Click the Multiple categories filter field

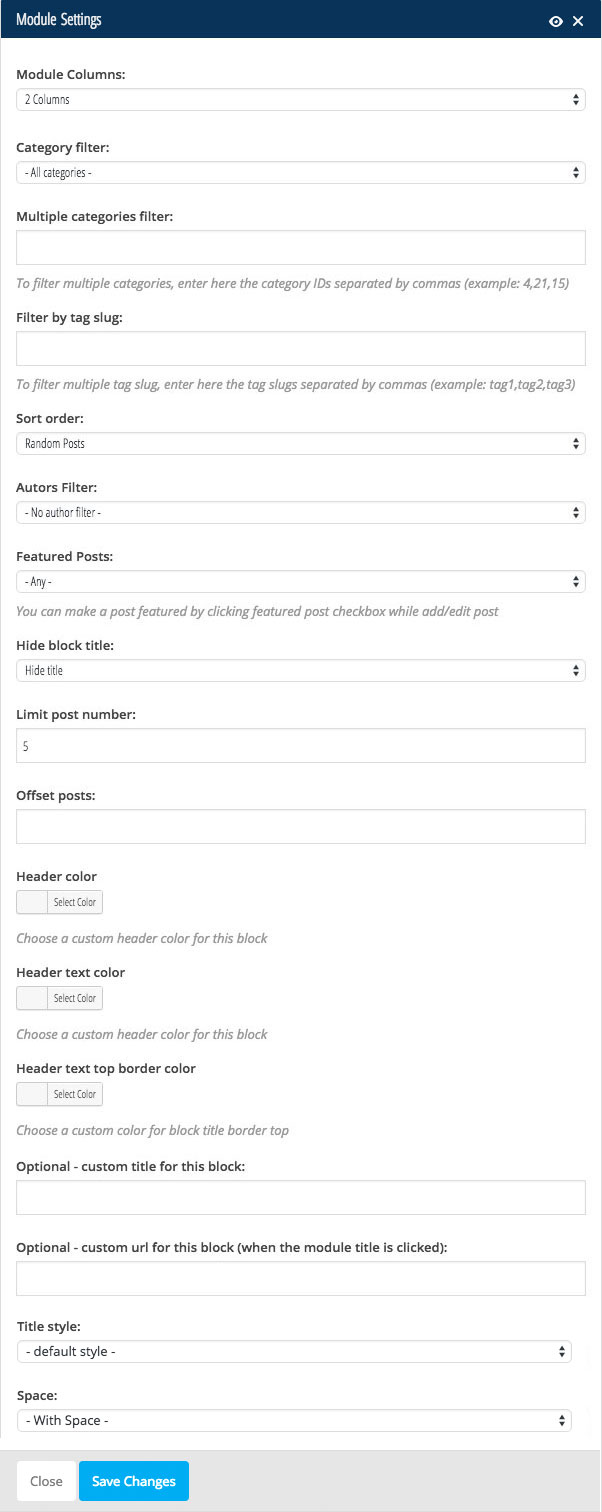click(301, 247)
